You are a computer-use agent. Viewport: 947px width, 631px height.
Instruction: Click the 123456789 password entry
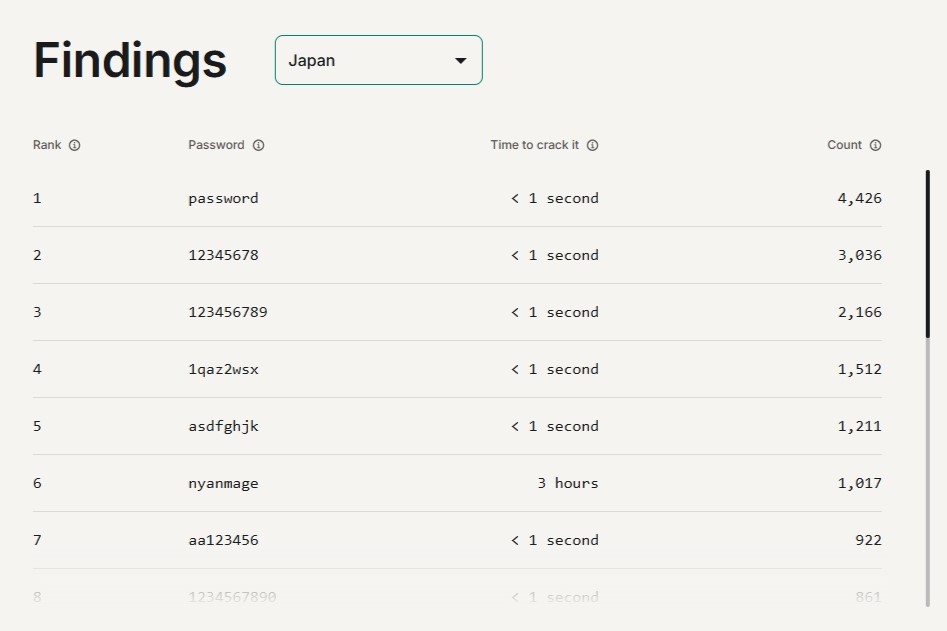(228, 312)
